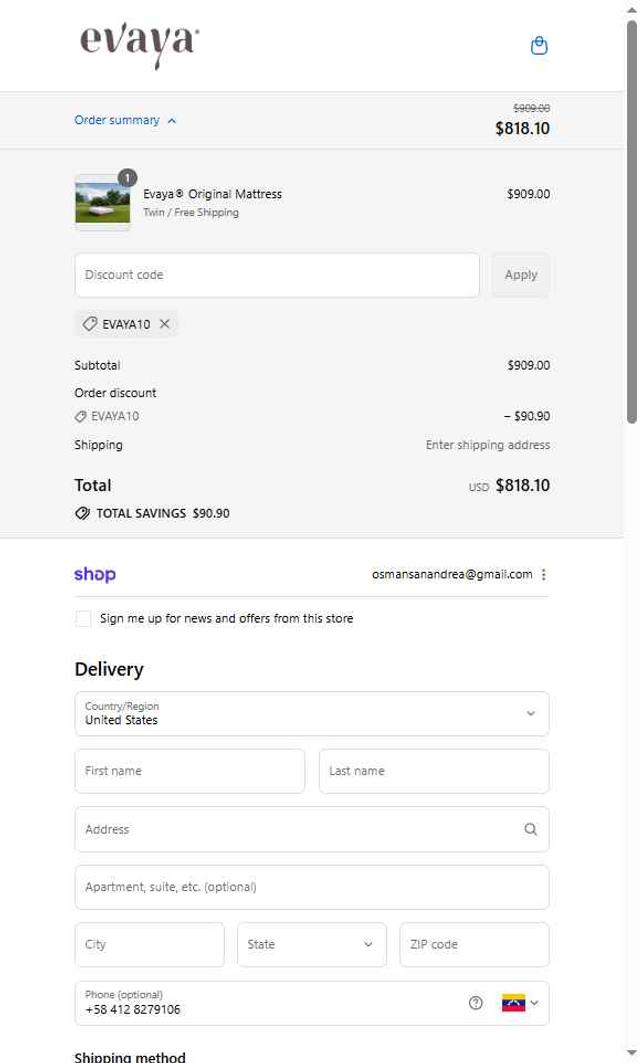Click the Shop Pay logo

pos(95,575)
